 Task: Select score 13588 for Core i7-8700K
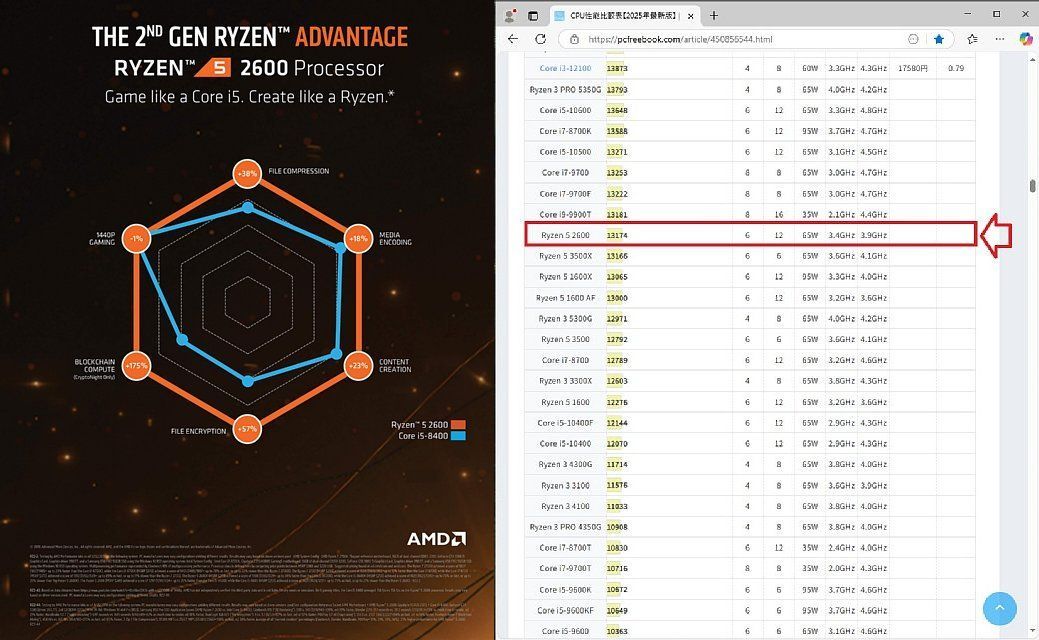tap(617, 131)
